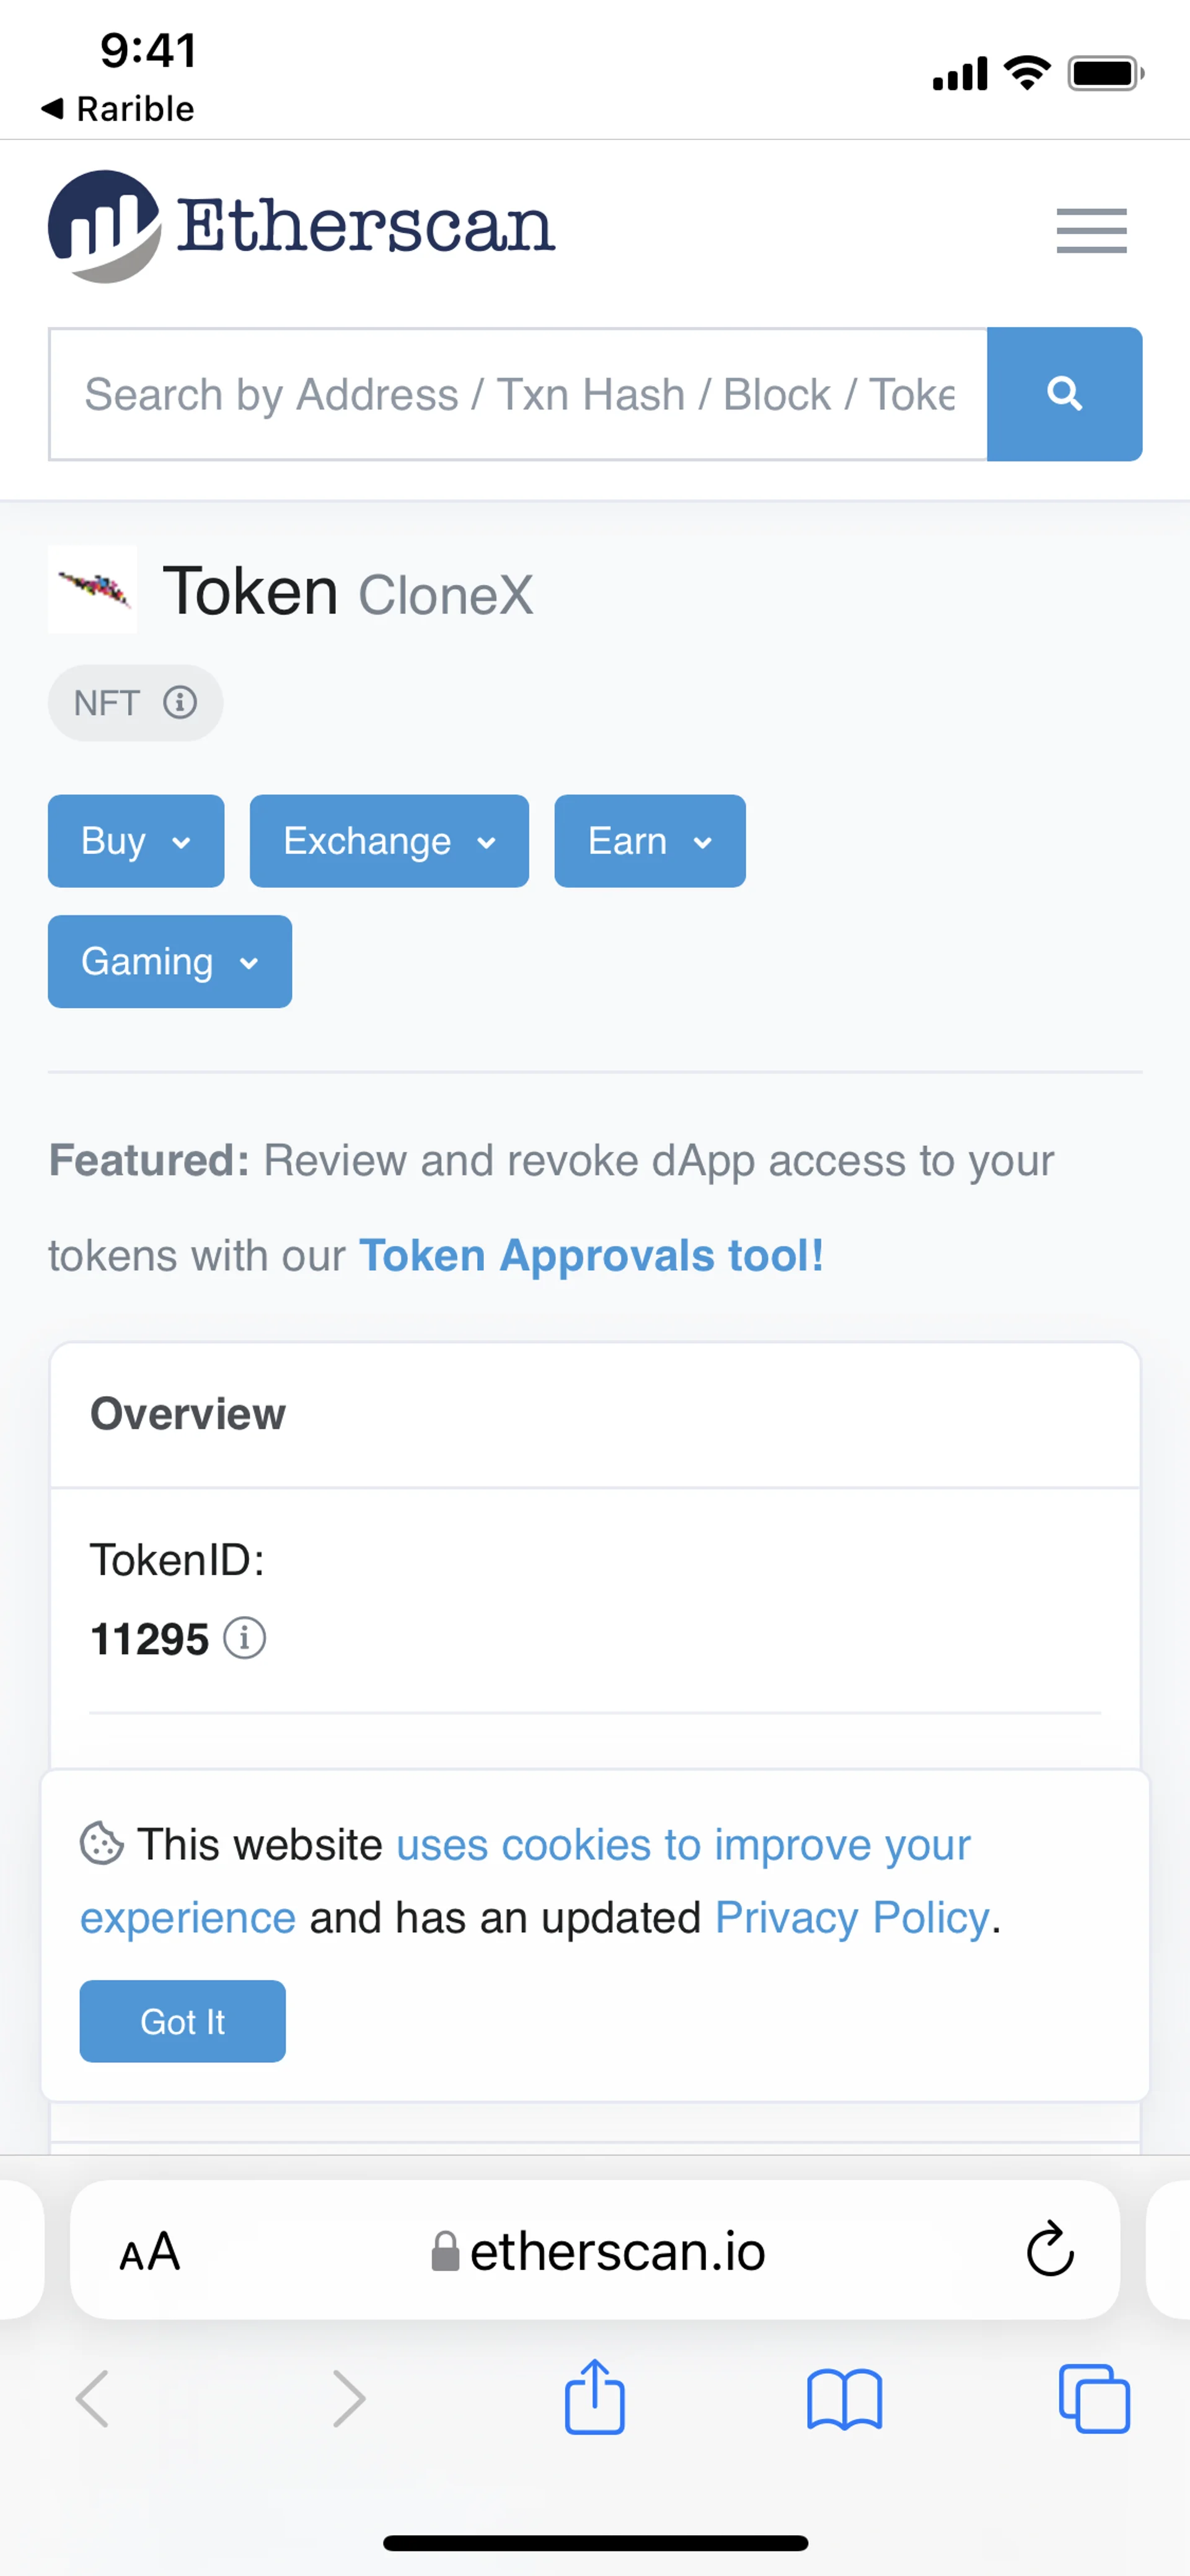
Task: Tap the blue search magnifier button
Action: [x=1064, y=394]
